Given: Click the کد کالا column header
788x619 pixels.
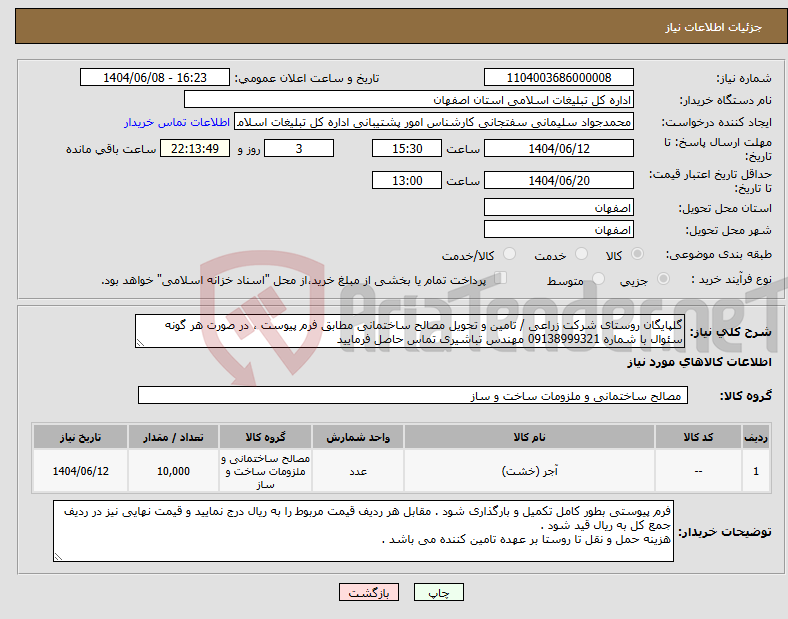Looking at the screenshot, I should coord(698,437).
